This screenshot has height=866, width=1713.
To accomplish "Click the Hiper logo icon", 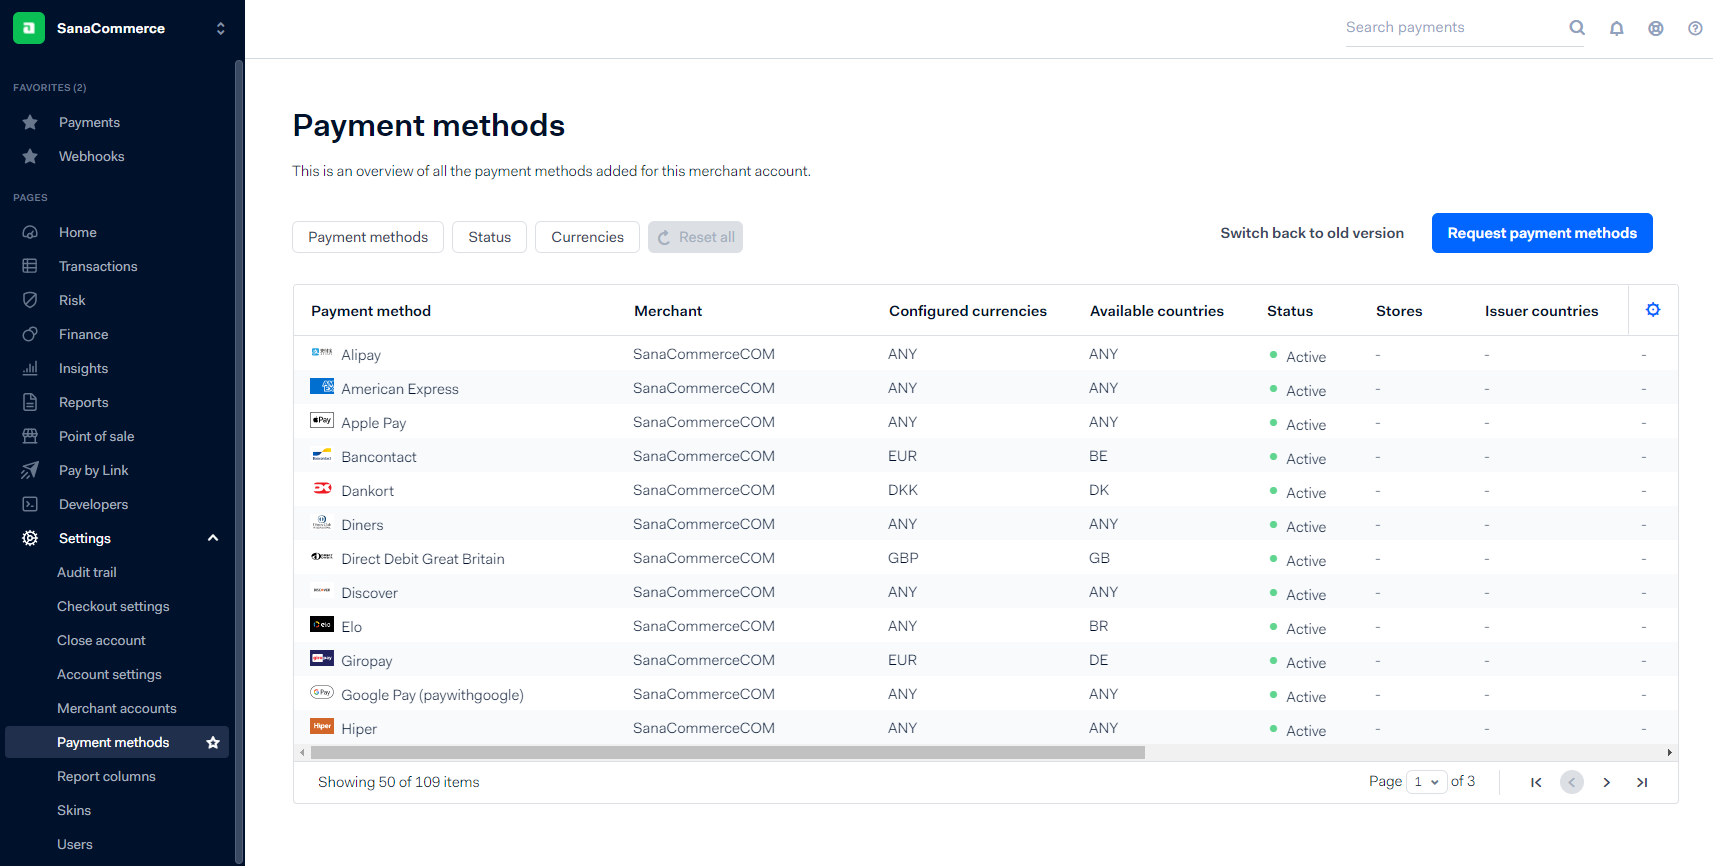I will point(322,726).
